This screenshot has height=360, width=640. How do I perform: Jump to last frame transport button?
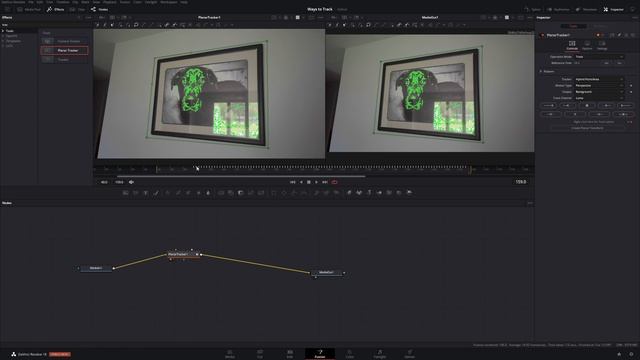325,182
